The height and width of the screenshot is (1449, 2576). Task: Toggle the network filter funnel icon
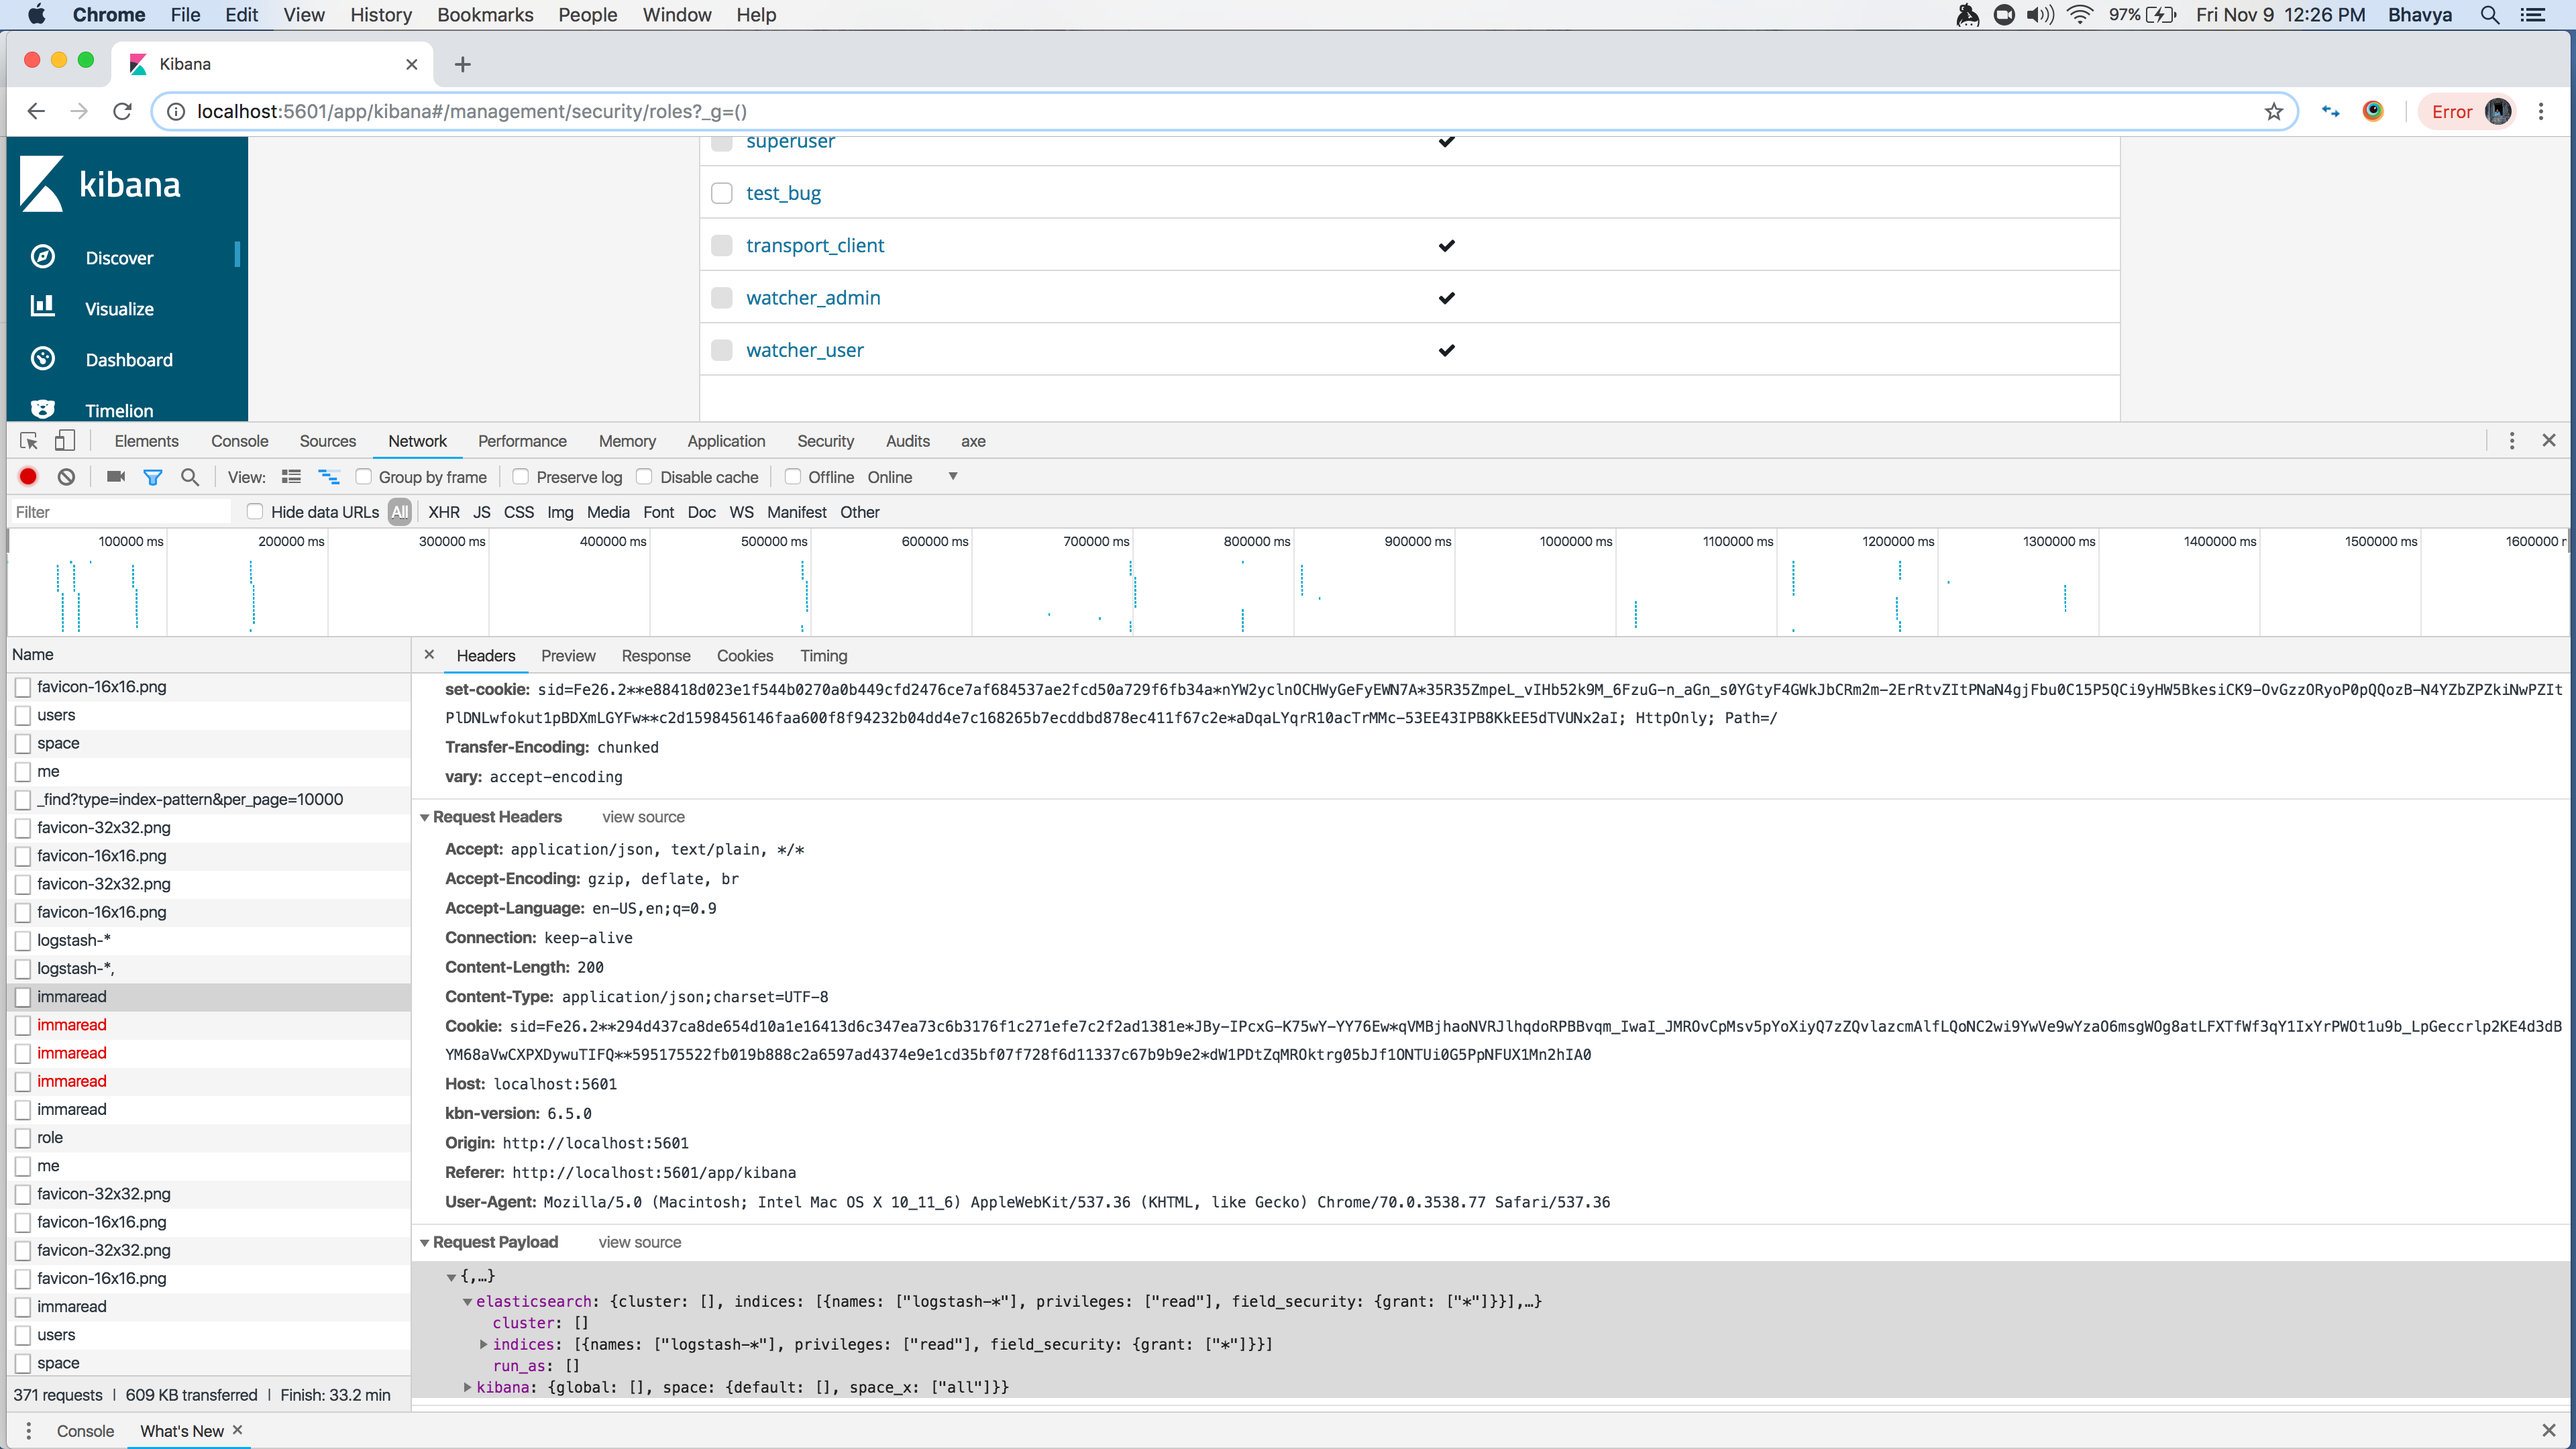(x=152, y=477)
